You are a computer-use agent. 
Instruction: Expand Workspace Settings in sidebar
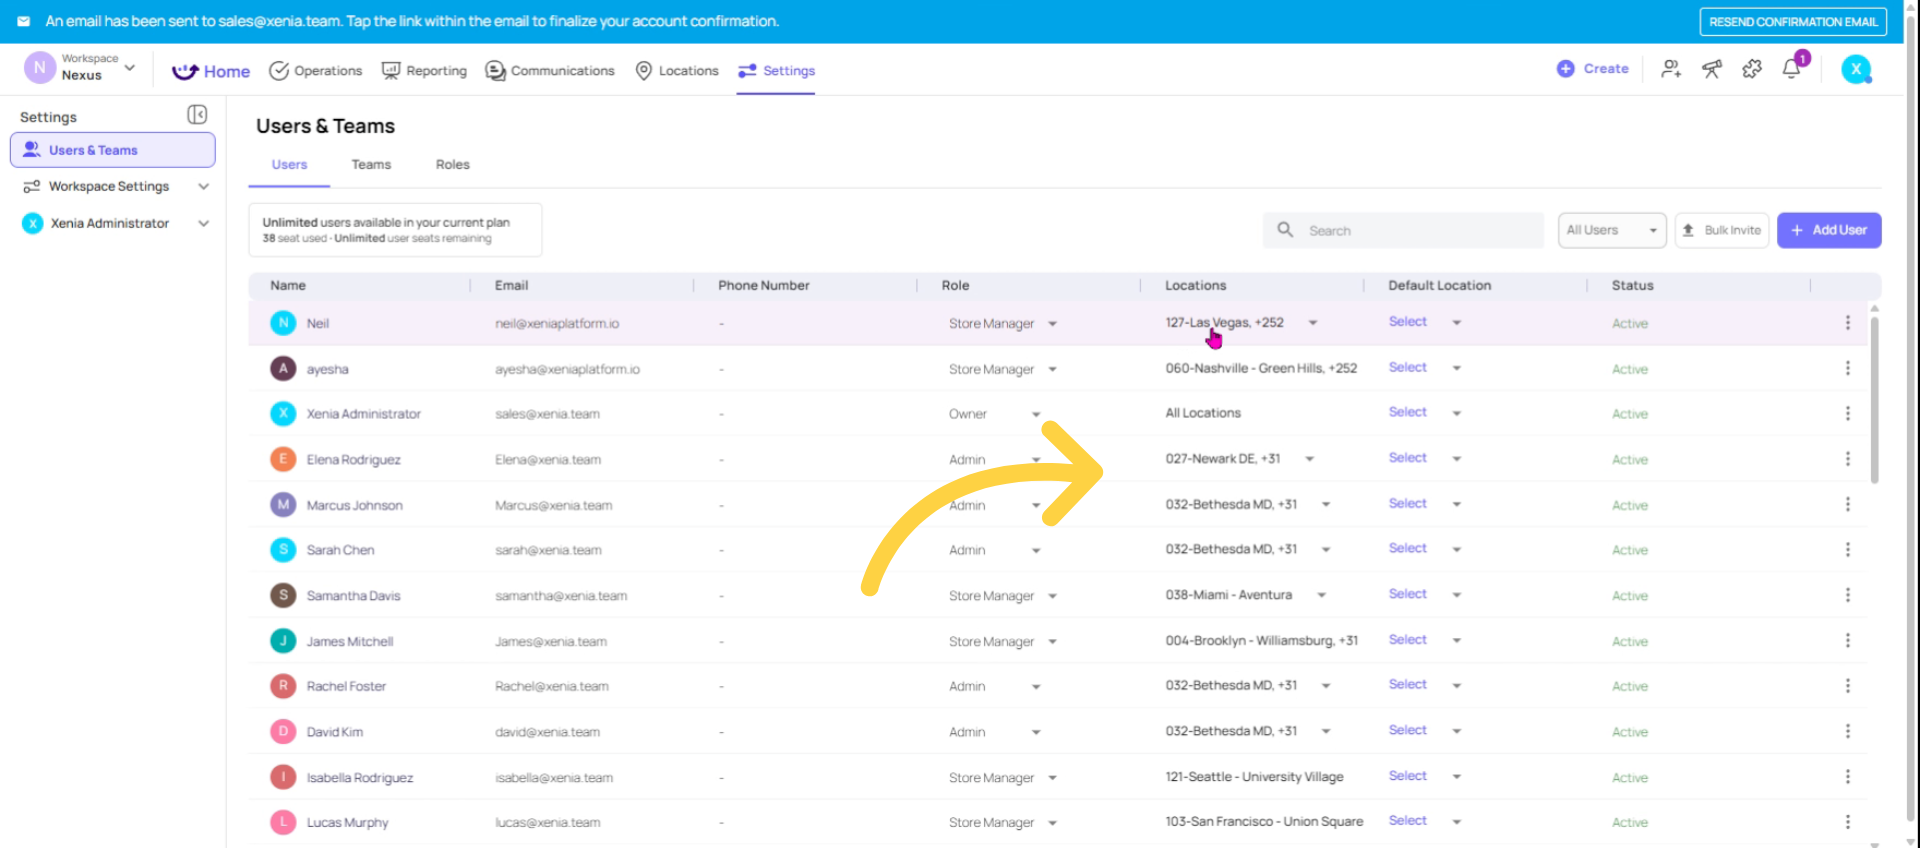coord(204,186)
